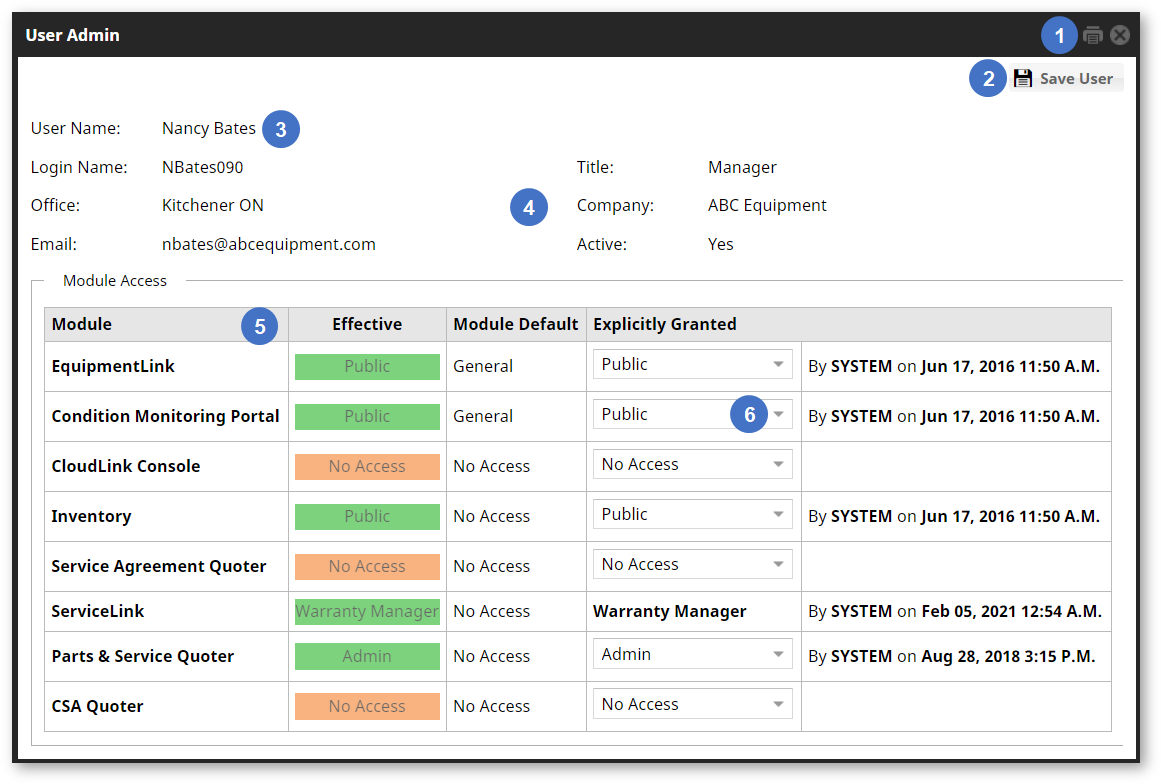1161x784 pixels.
Task: Click the Active value Yes
Action: coord(720,244)
